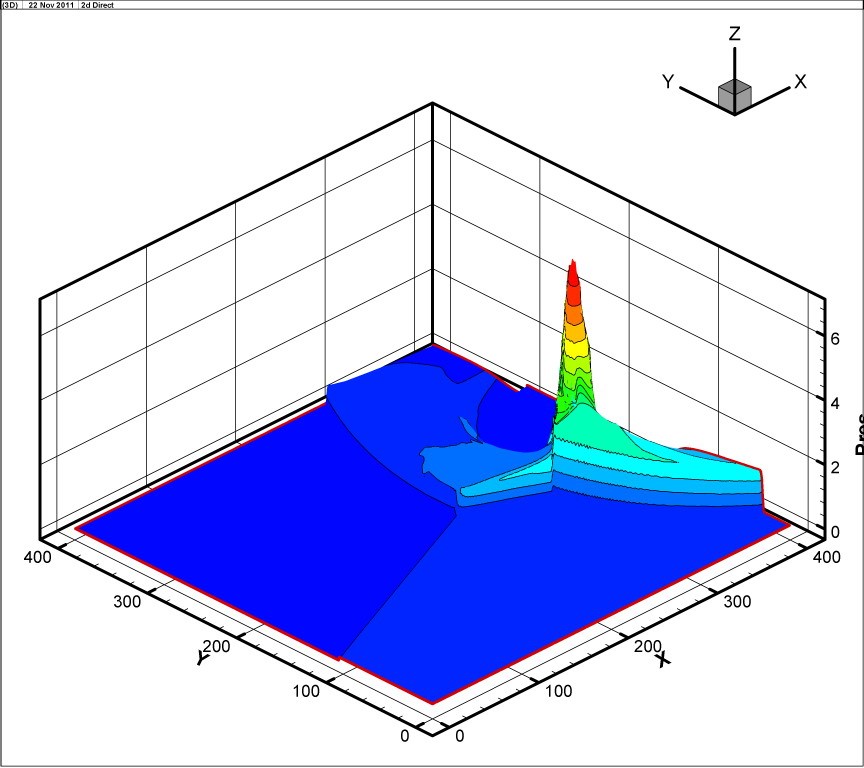
Task: Select the Y label on orientation axes
Action: 668,82
